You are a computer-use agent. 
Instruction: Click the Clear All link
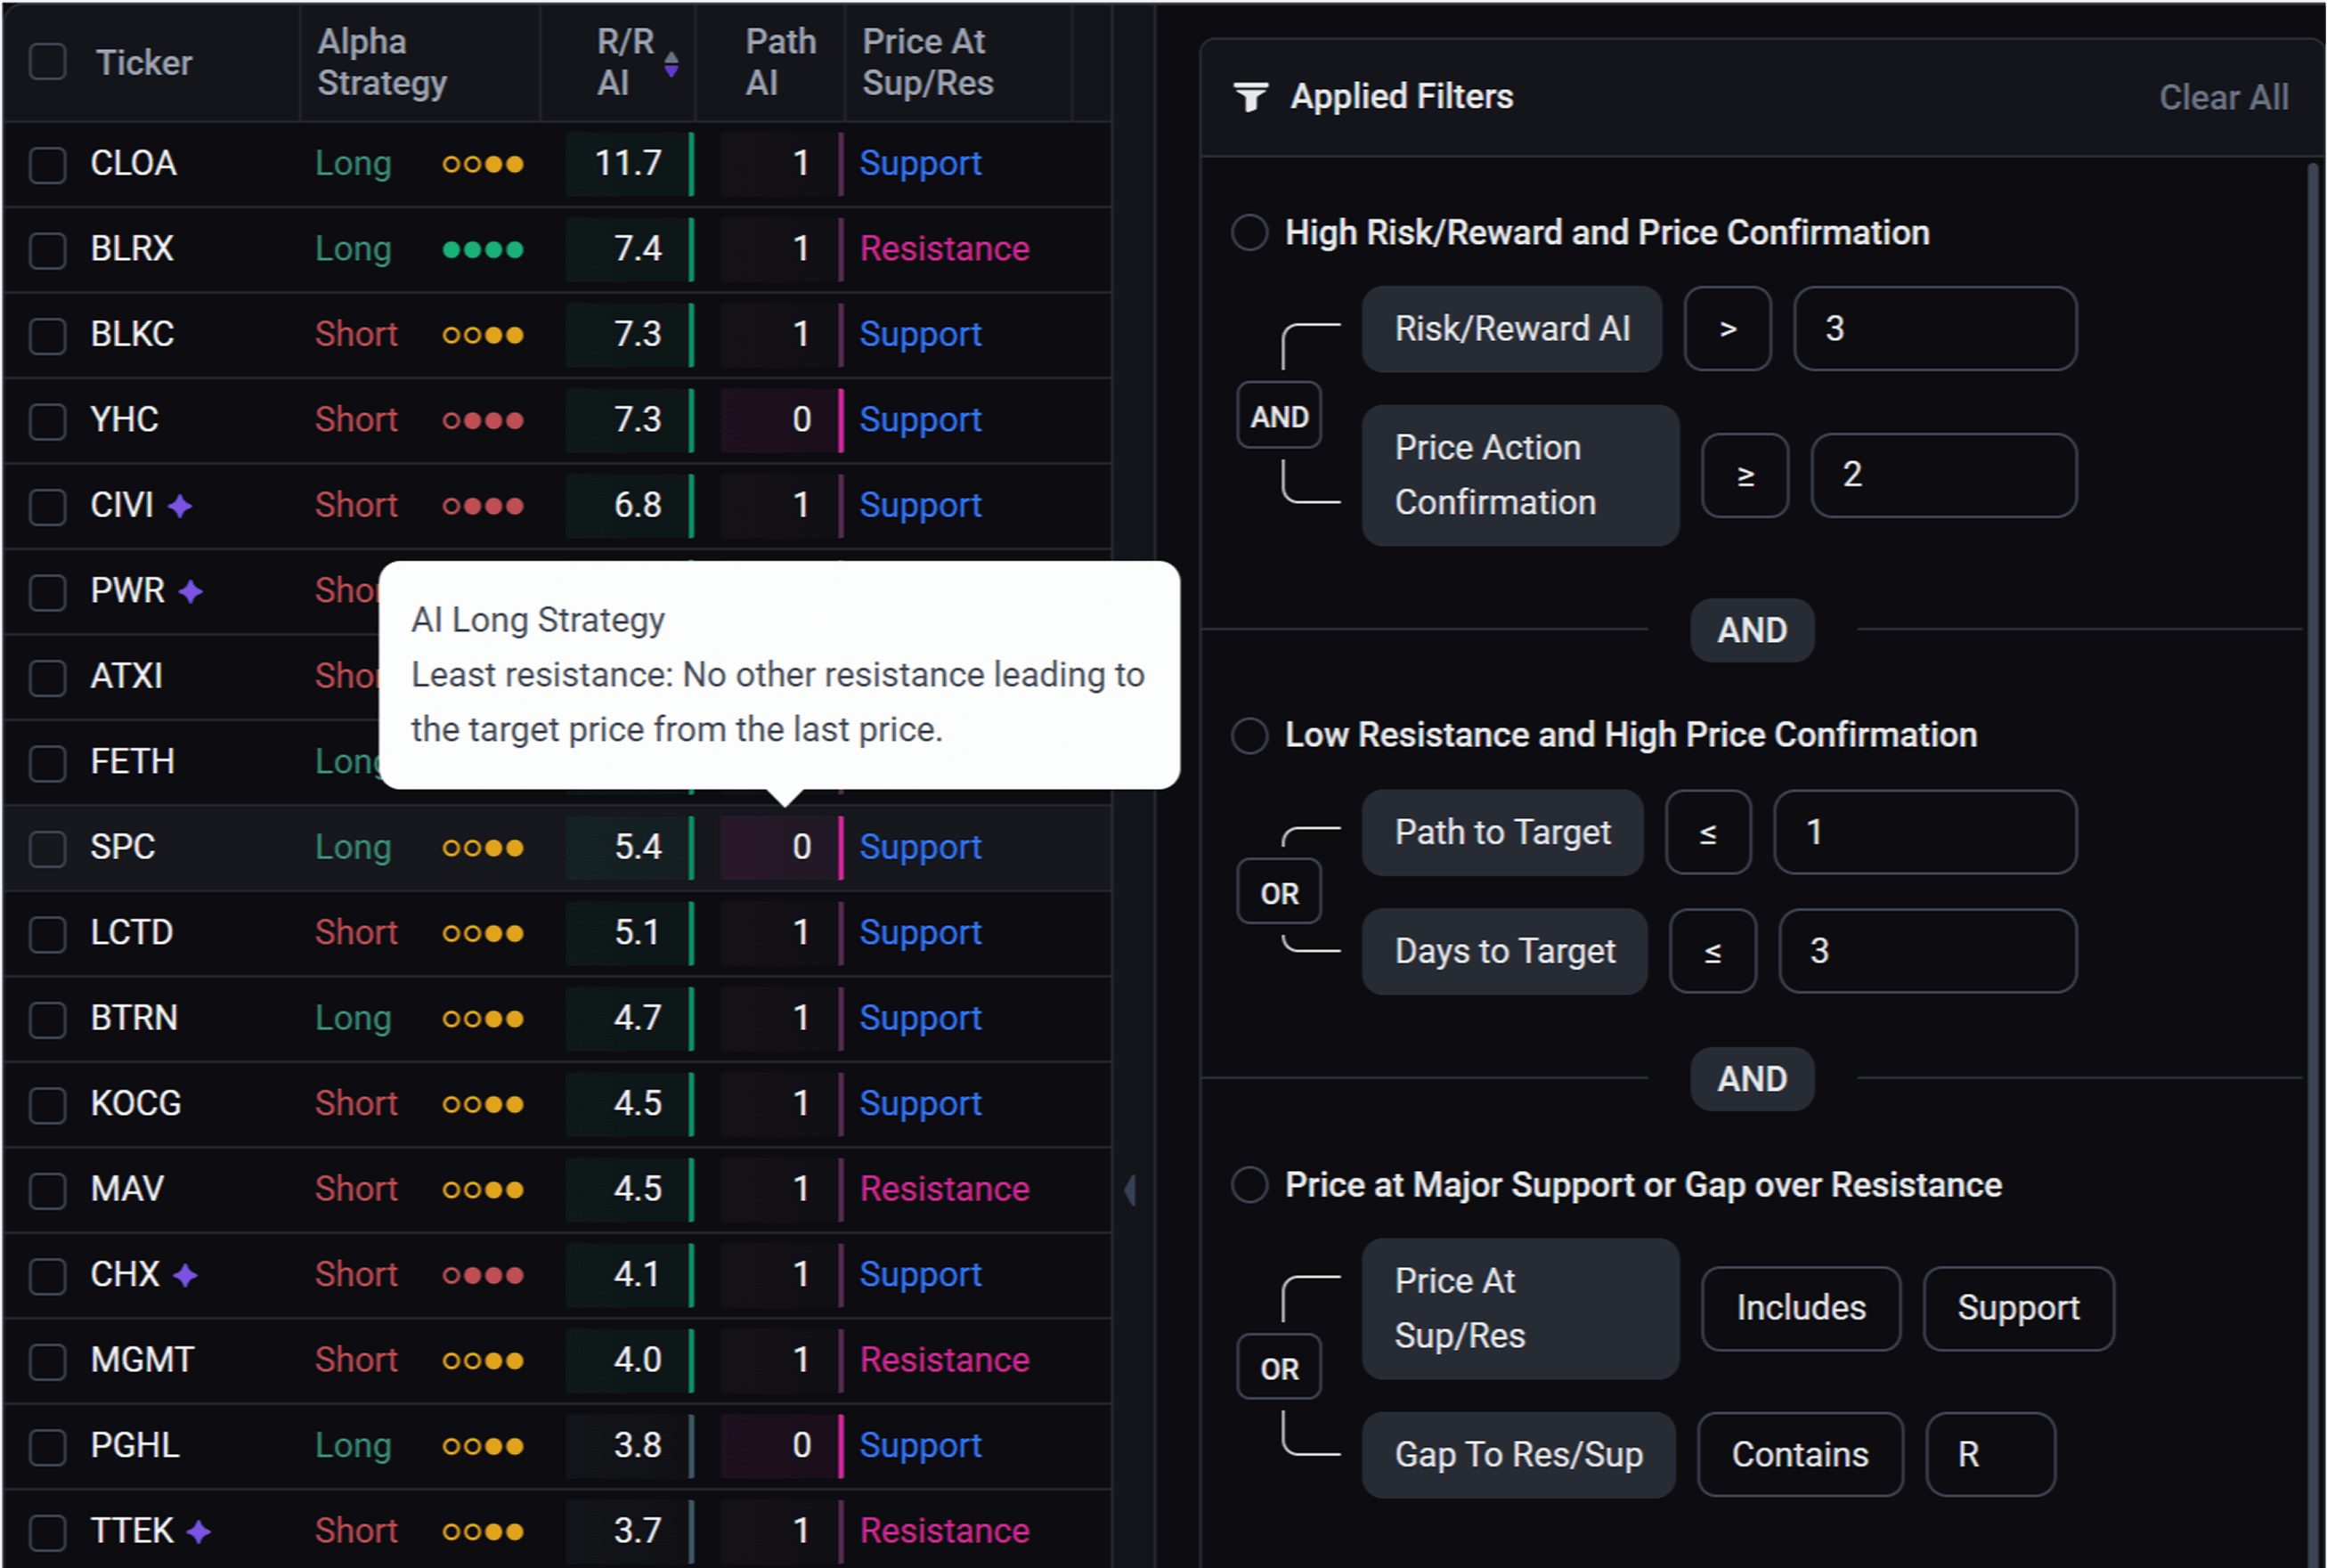pos(2223,97)
